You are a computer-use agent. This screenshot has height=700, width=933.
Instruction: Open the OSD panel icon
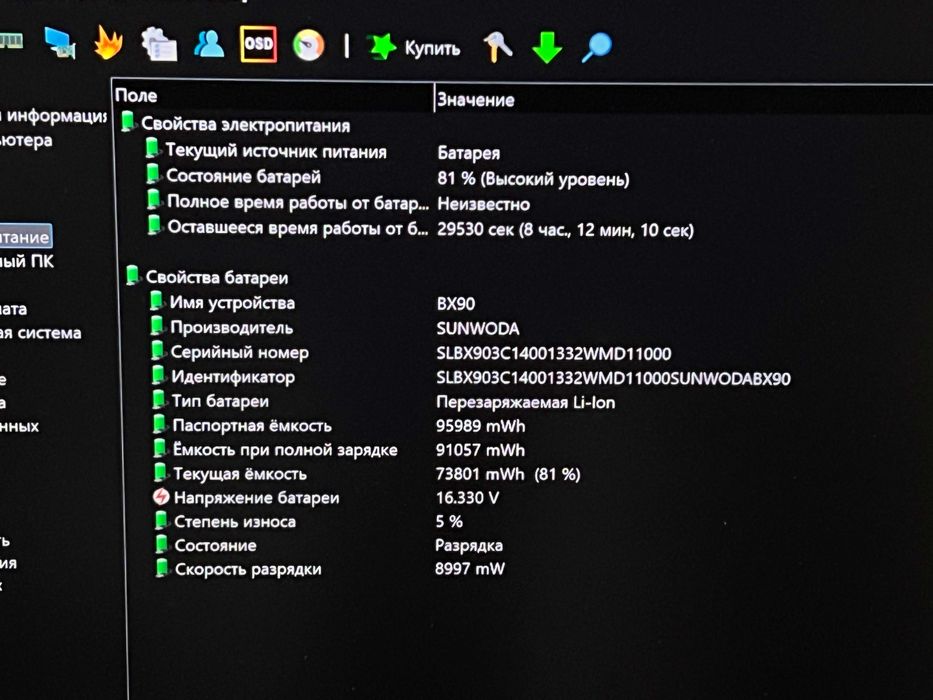258,44
